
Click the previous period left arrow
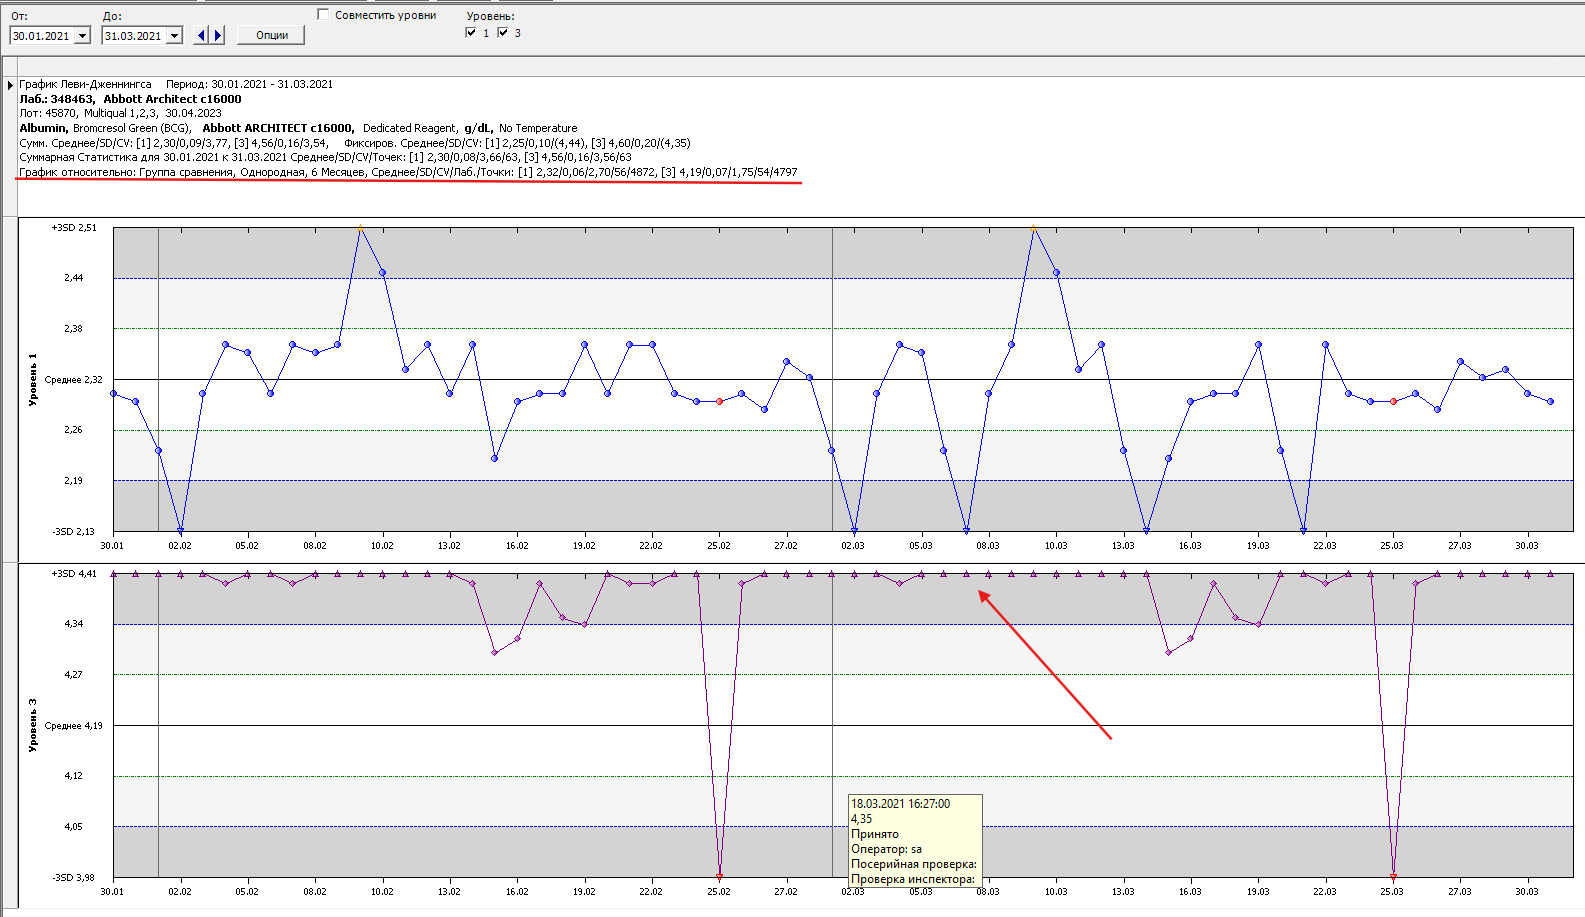pyautogui.click(x=201, y=36)
